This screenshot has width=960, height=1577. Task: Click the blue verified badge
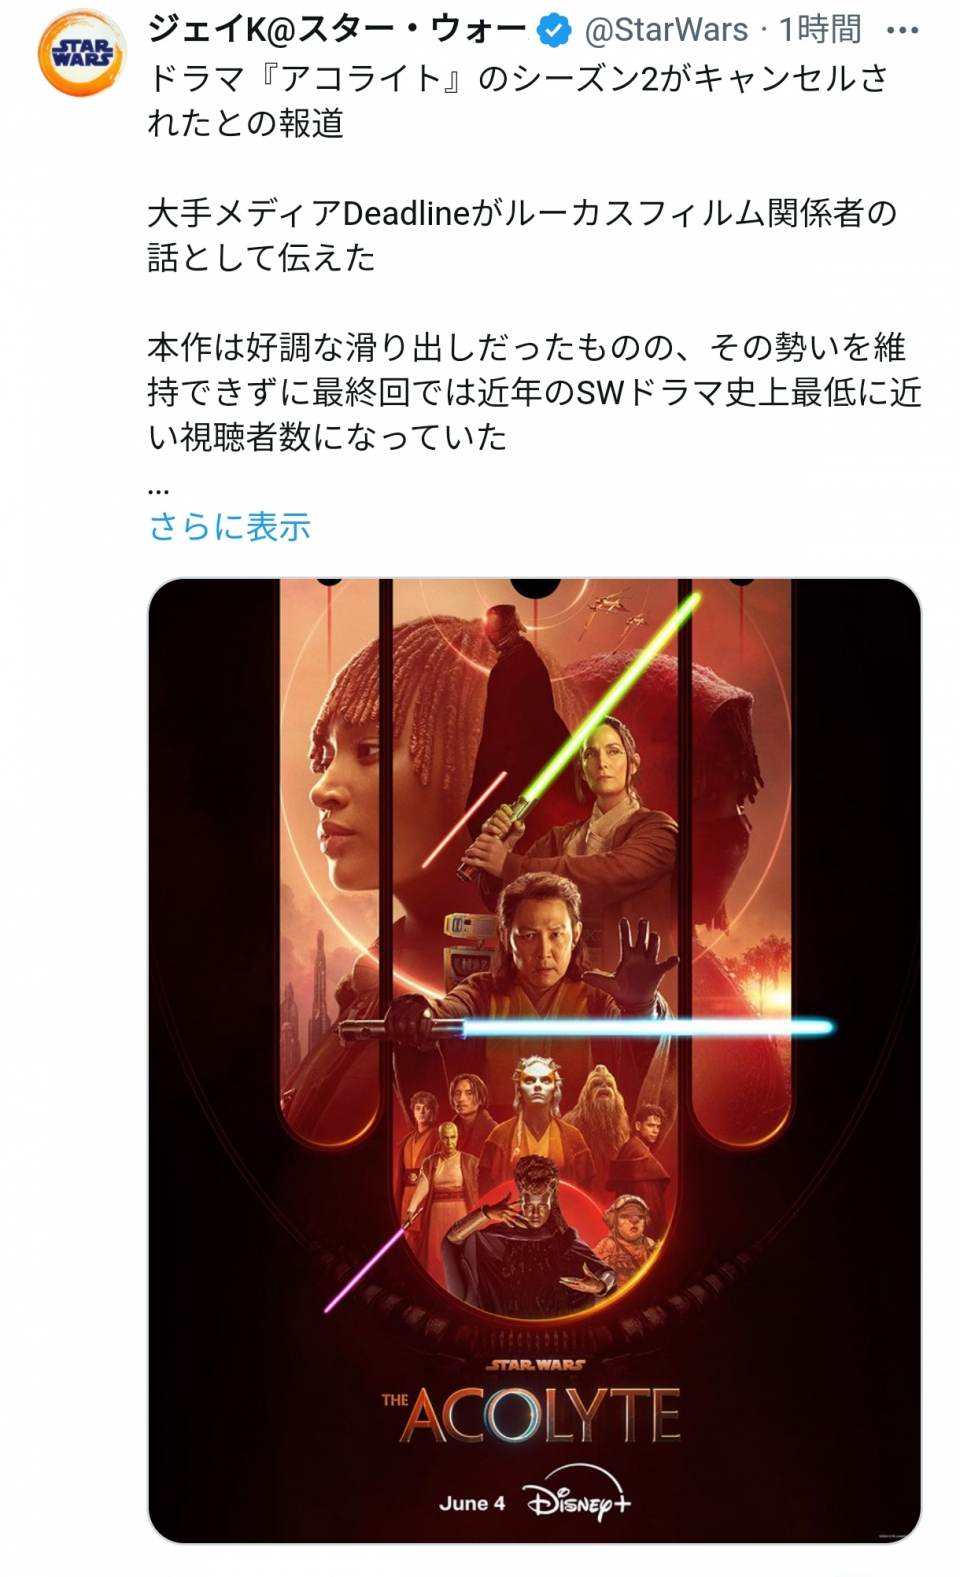[554, 31]
